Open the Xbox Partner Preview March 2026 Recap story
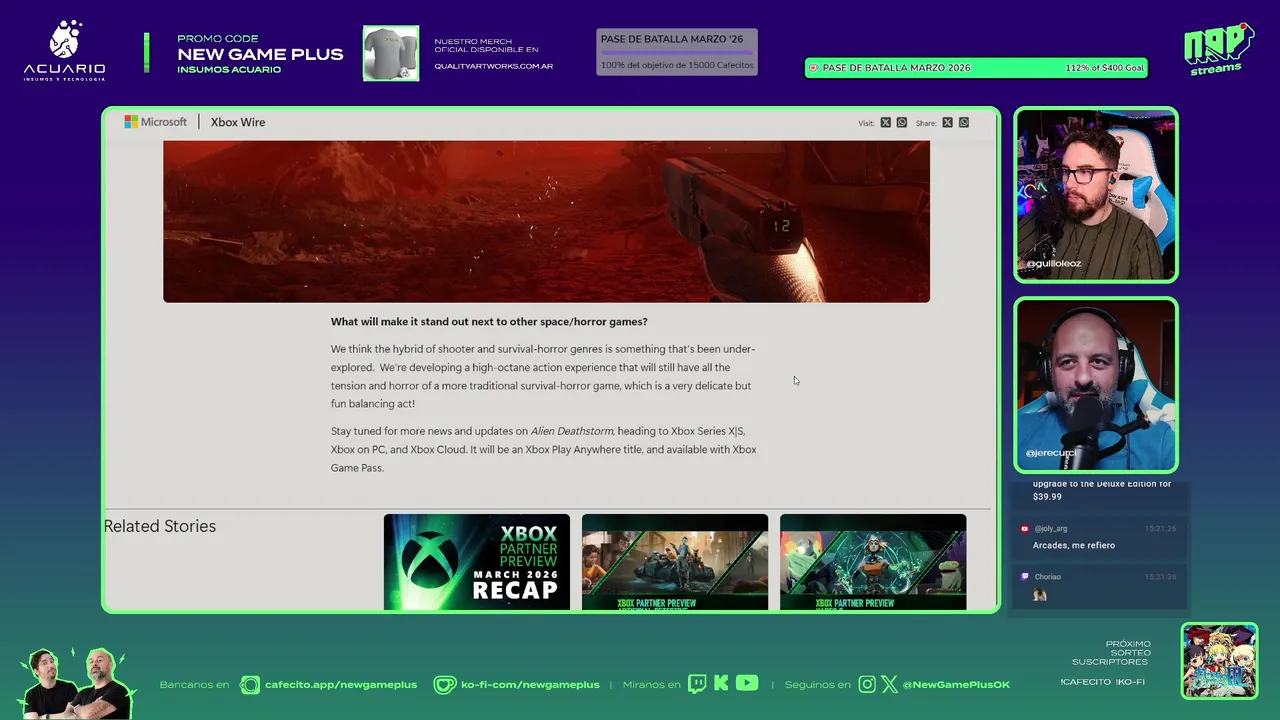The height and width of the screenshot is (720, 1280). coord(477,562)
